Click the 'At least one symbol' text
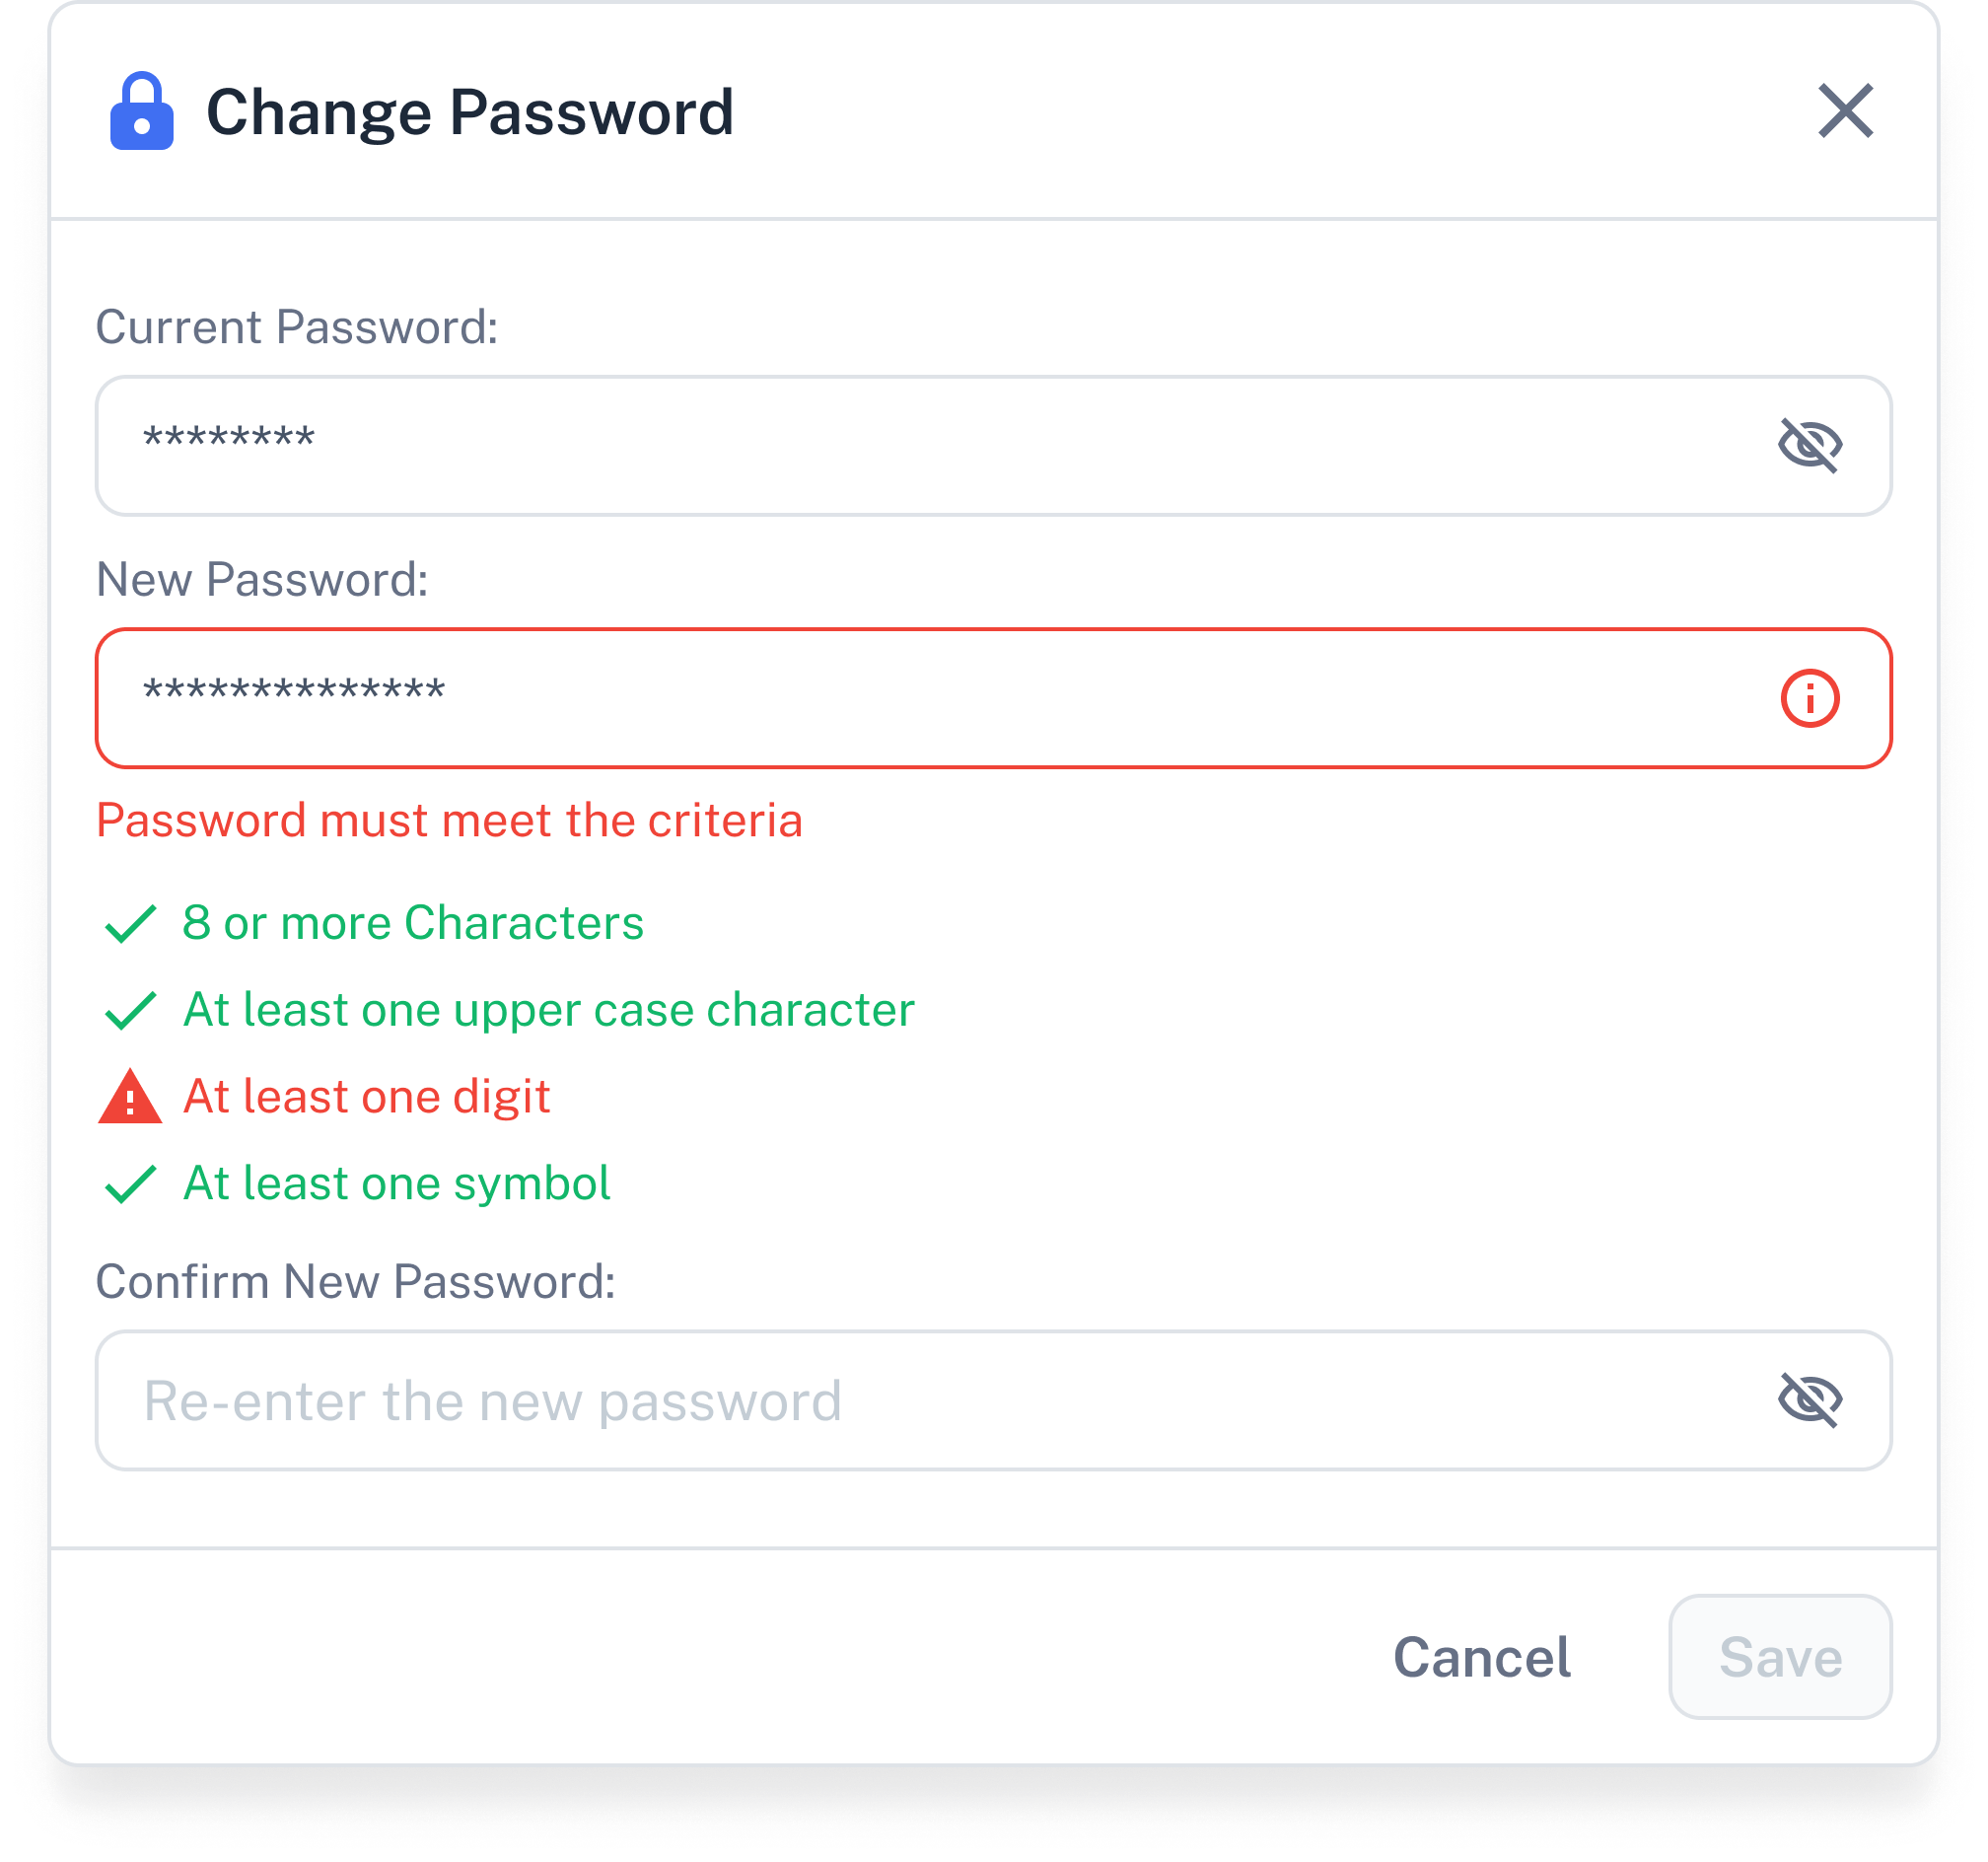The width and height of the screenshot is (1988, 1862). [397, 1183]
